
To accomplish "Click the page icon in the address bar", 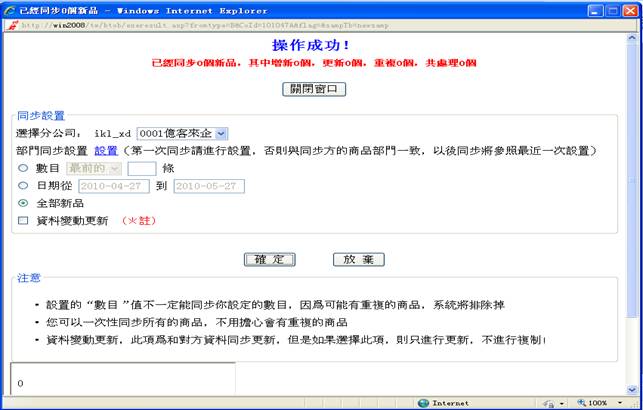I will click(11, 26).
